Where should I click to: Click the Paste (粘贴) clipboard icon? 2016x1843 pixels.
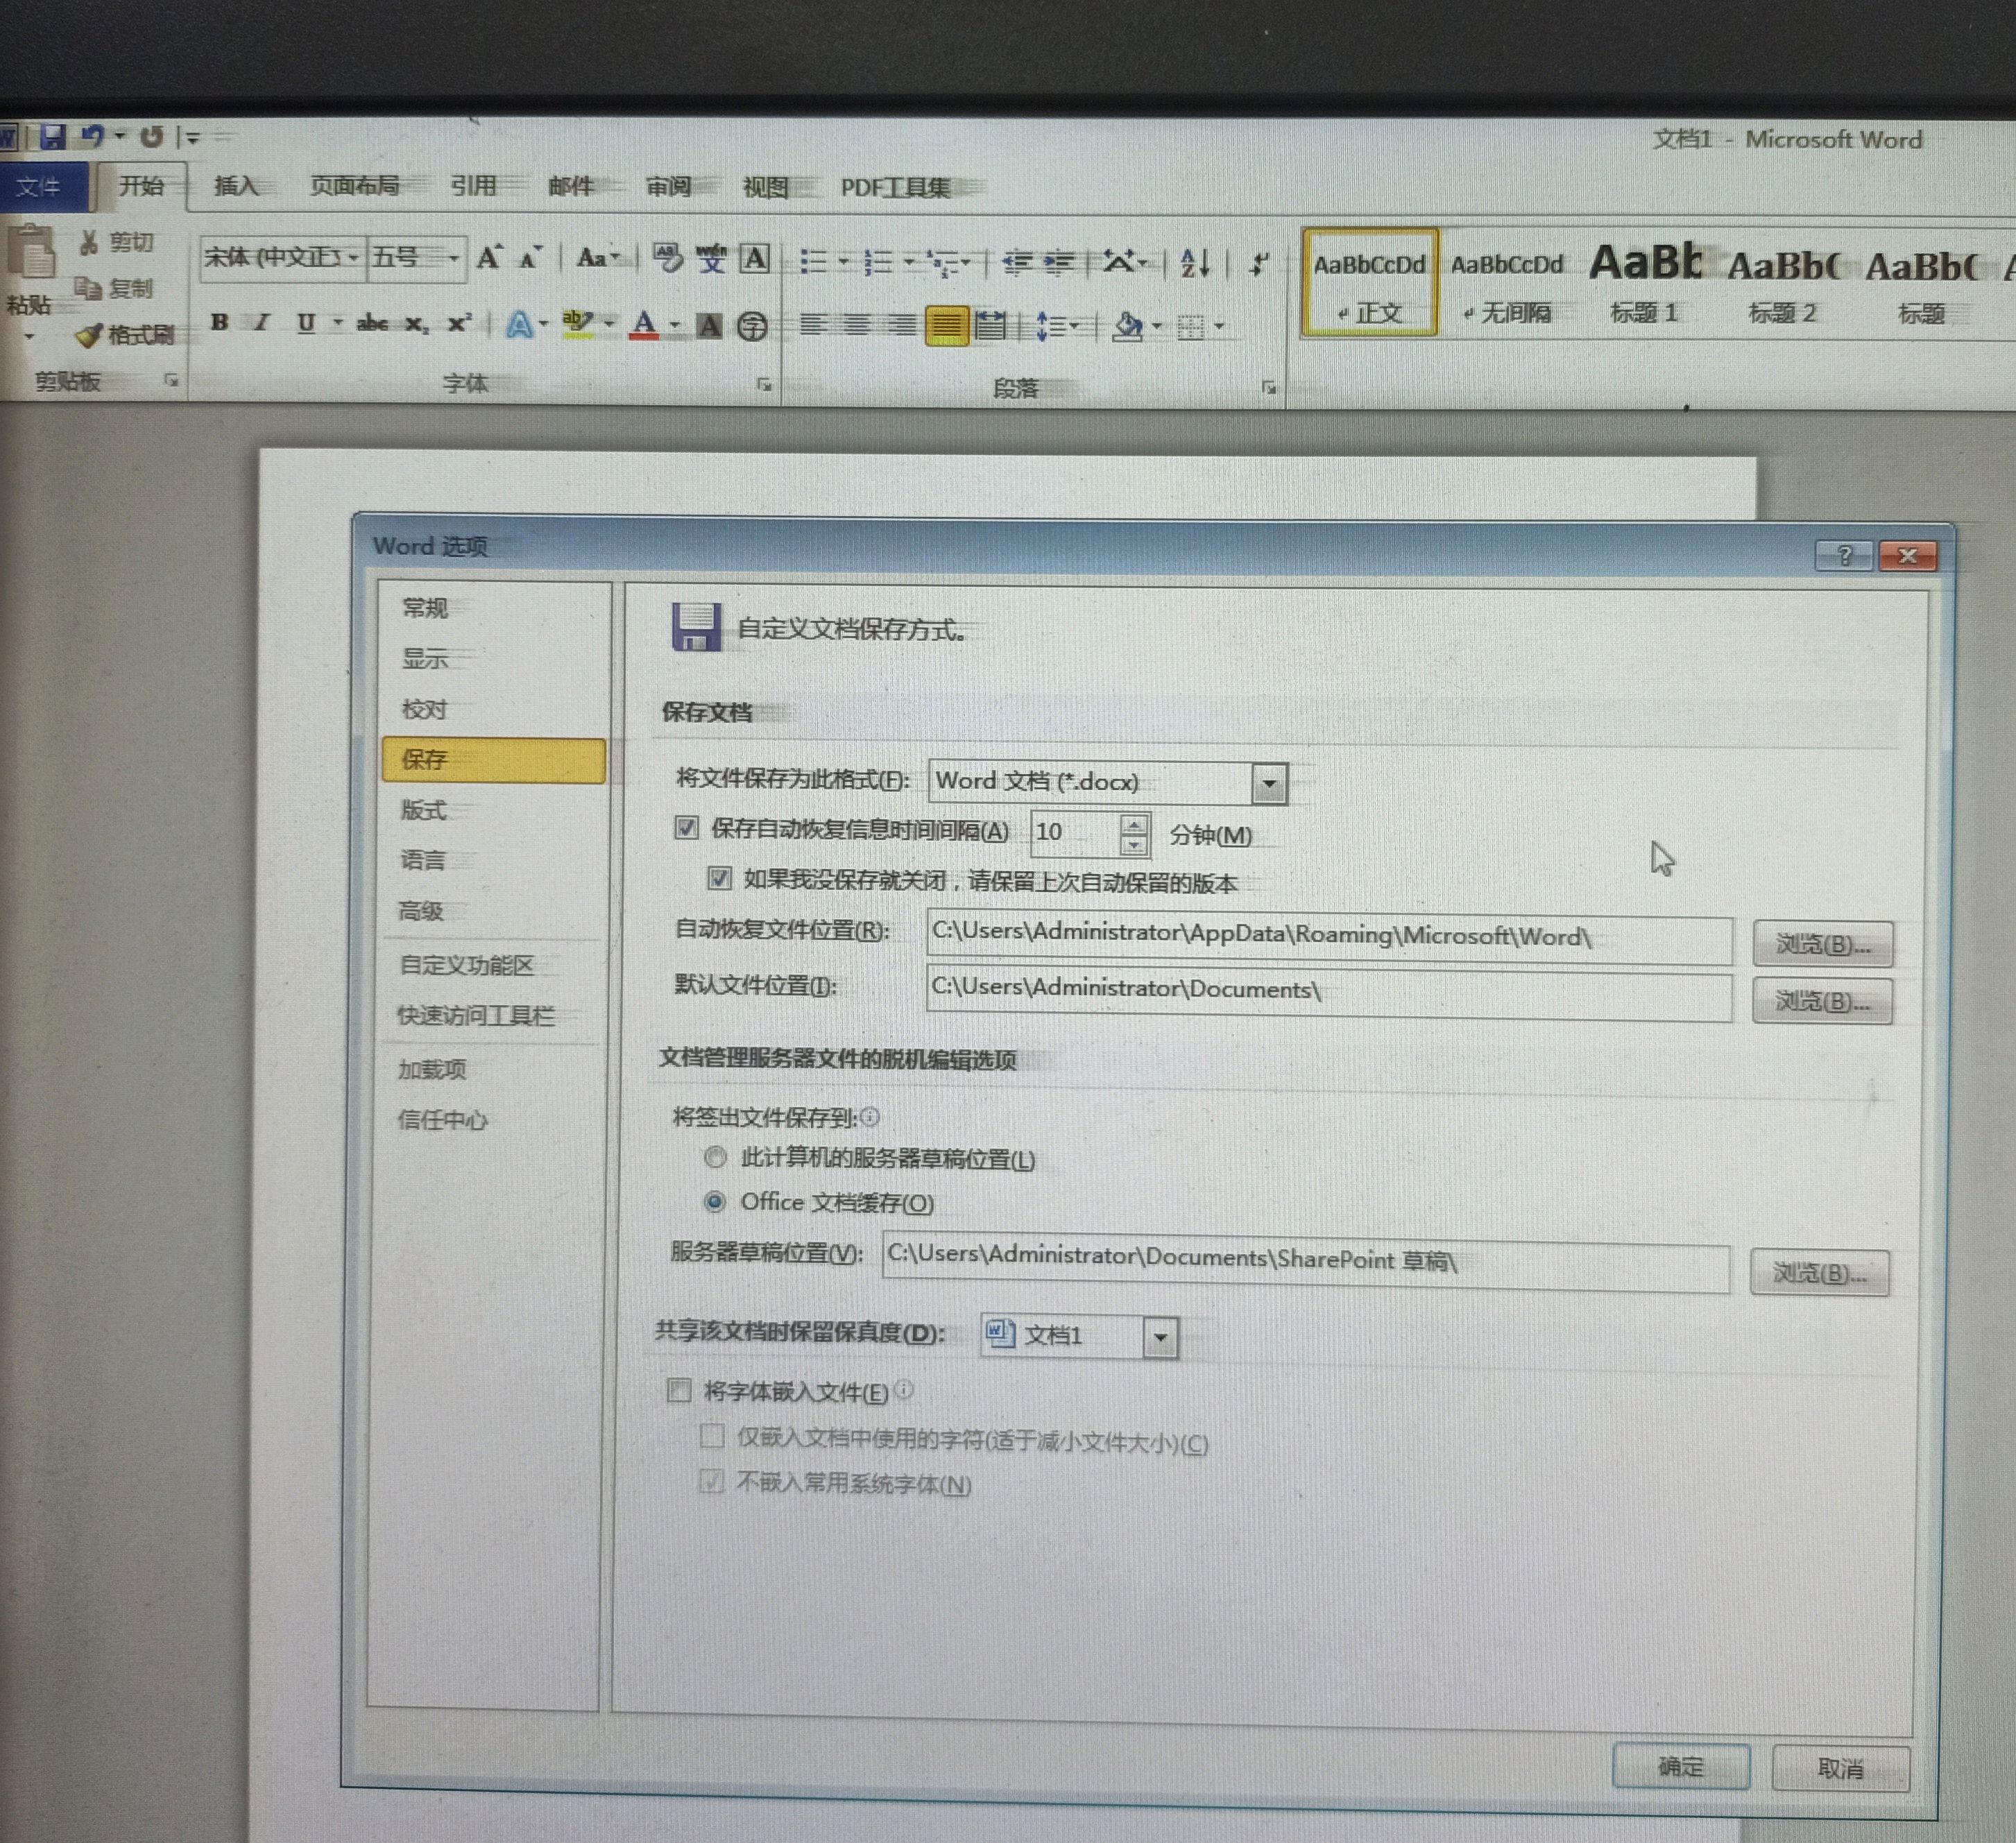pyautogui.click(x=31, y=250)
